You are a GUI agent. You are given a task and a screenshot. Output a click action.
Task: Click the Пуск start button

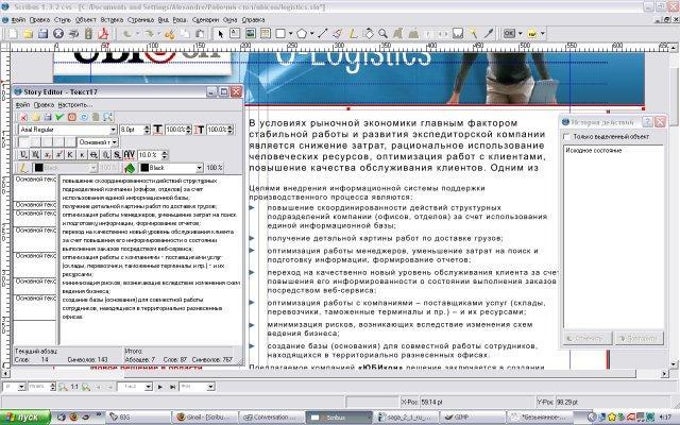point(20,413)
